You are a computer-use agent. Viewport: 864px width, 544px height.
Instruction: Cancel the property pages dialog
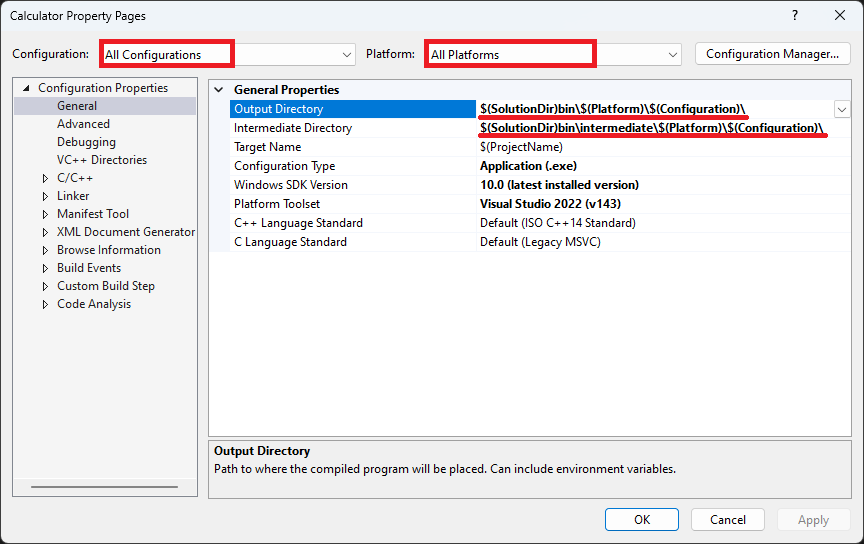click(x=727, y=520)
